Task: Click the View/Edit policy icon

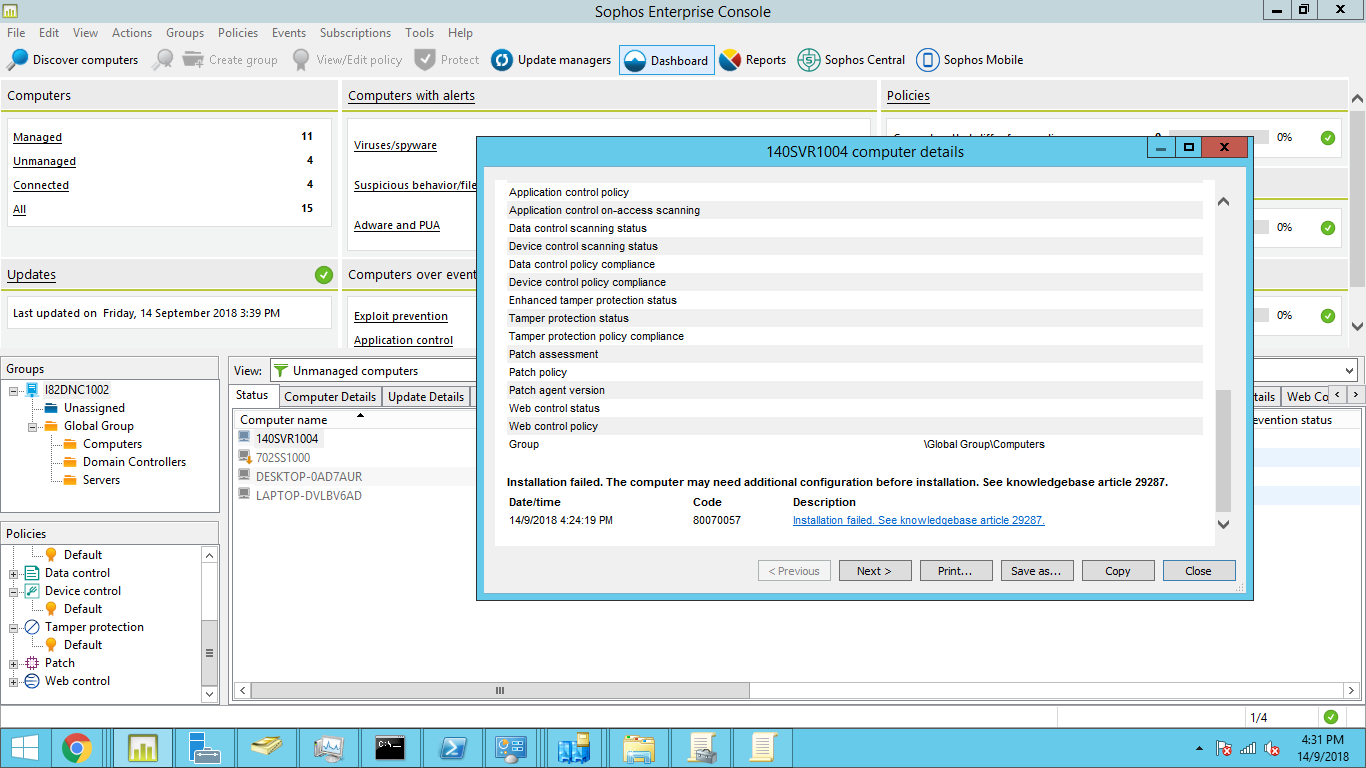Action: point(301,60)
